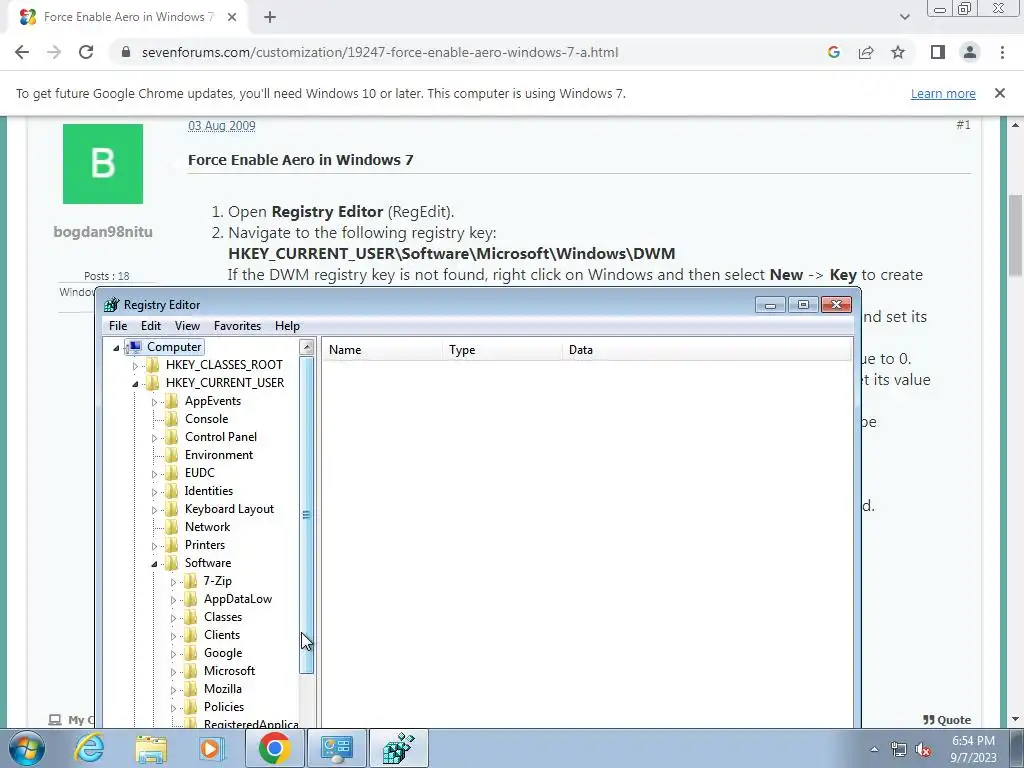Open the Chrome tab search dropdown

tap(904, 17)
